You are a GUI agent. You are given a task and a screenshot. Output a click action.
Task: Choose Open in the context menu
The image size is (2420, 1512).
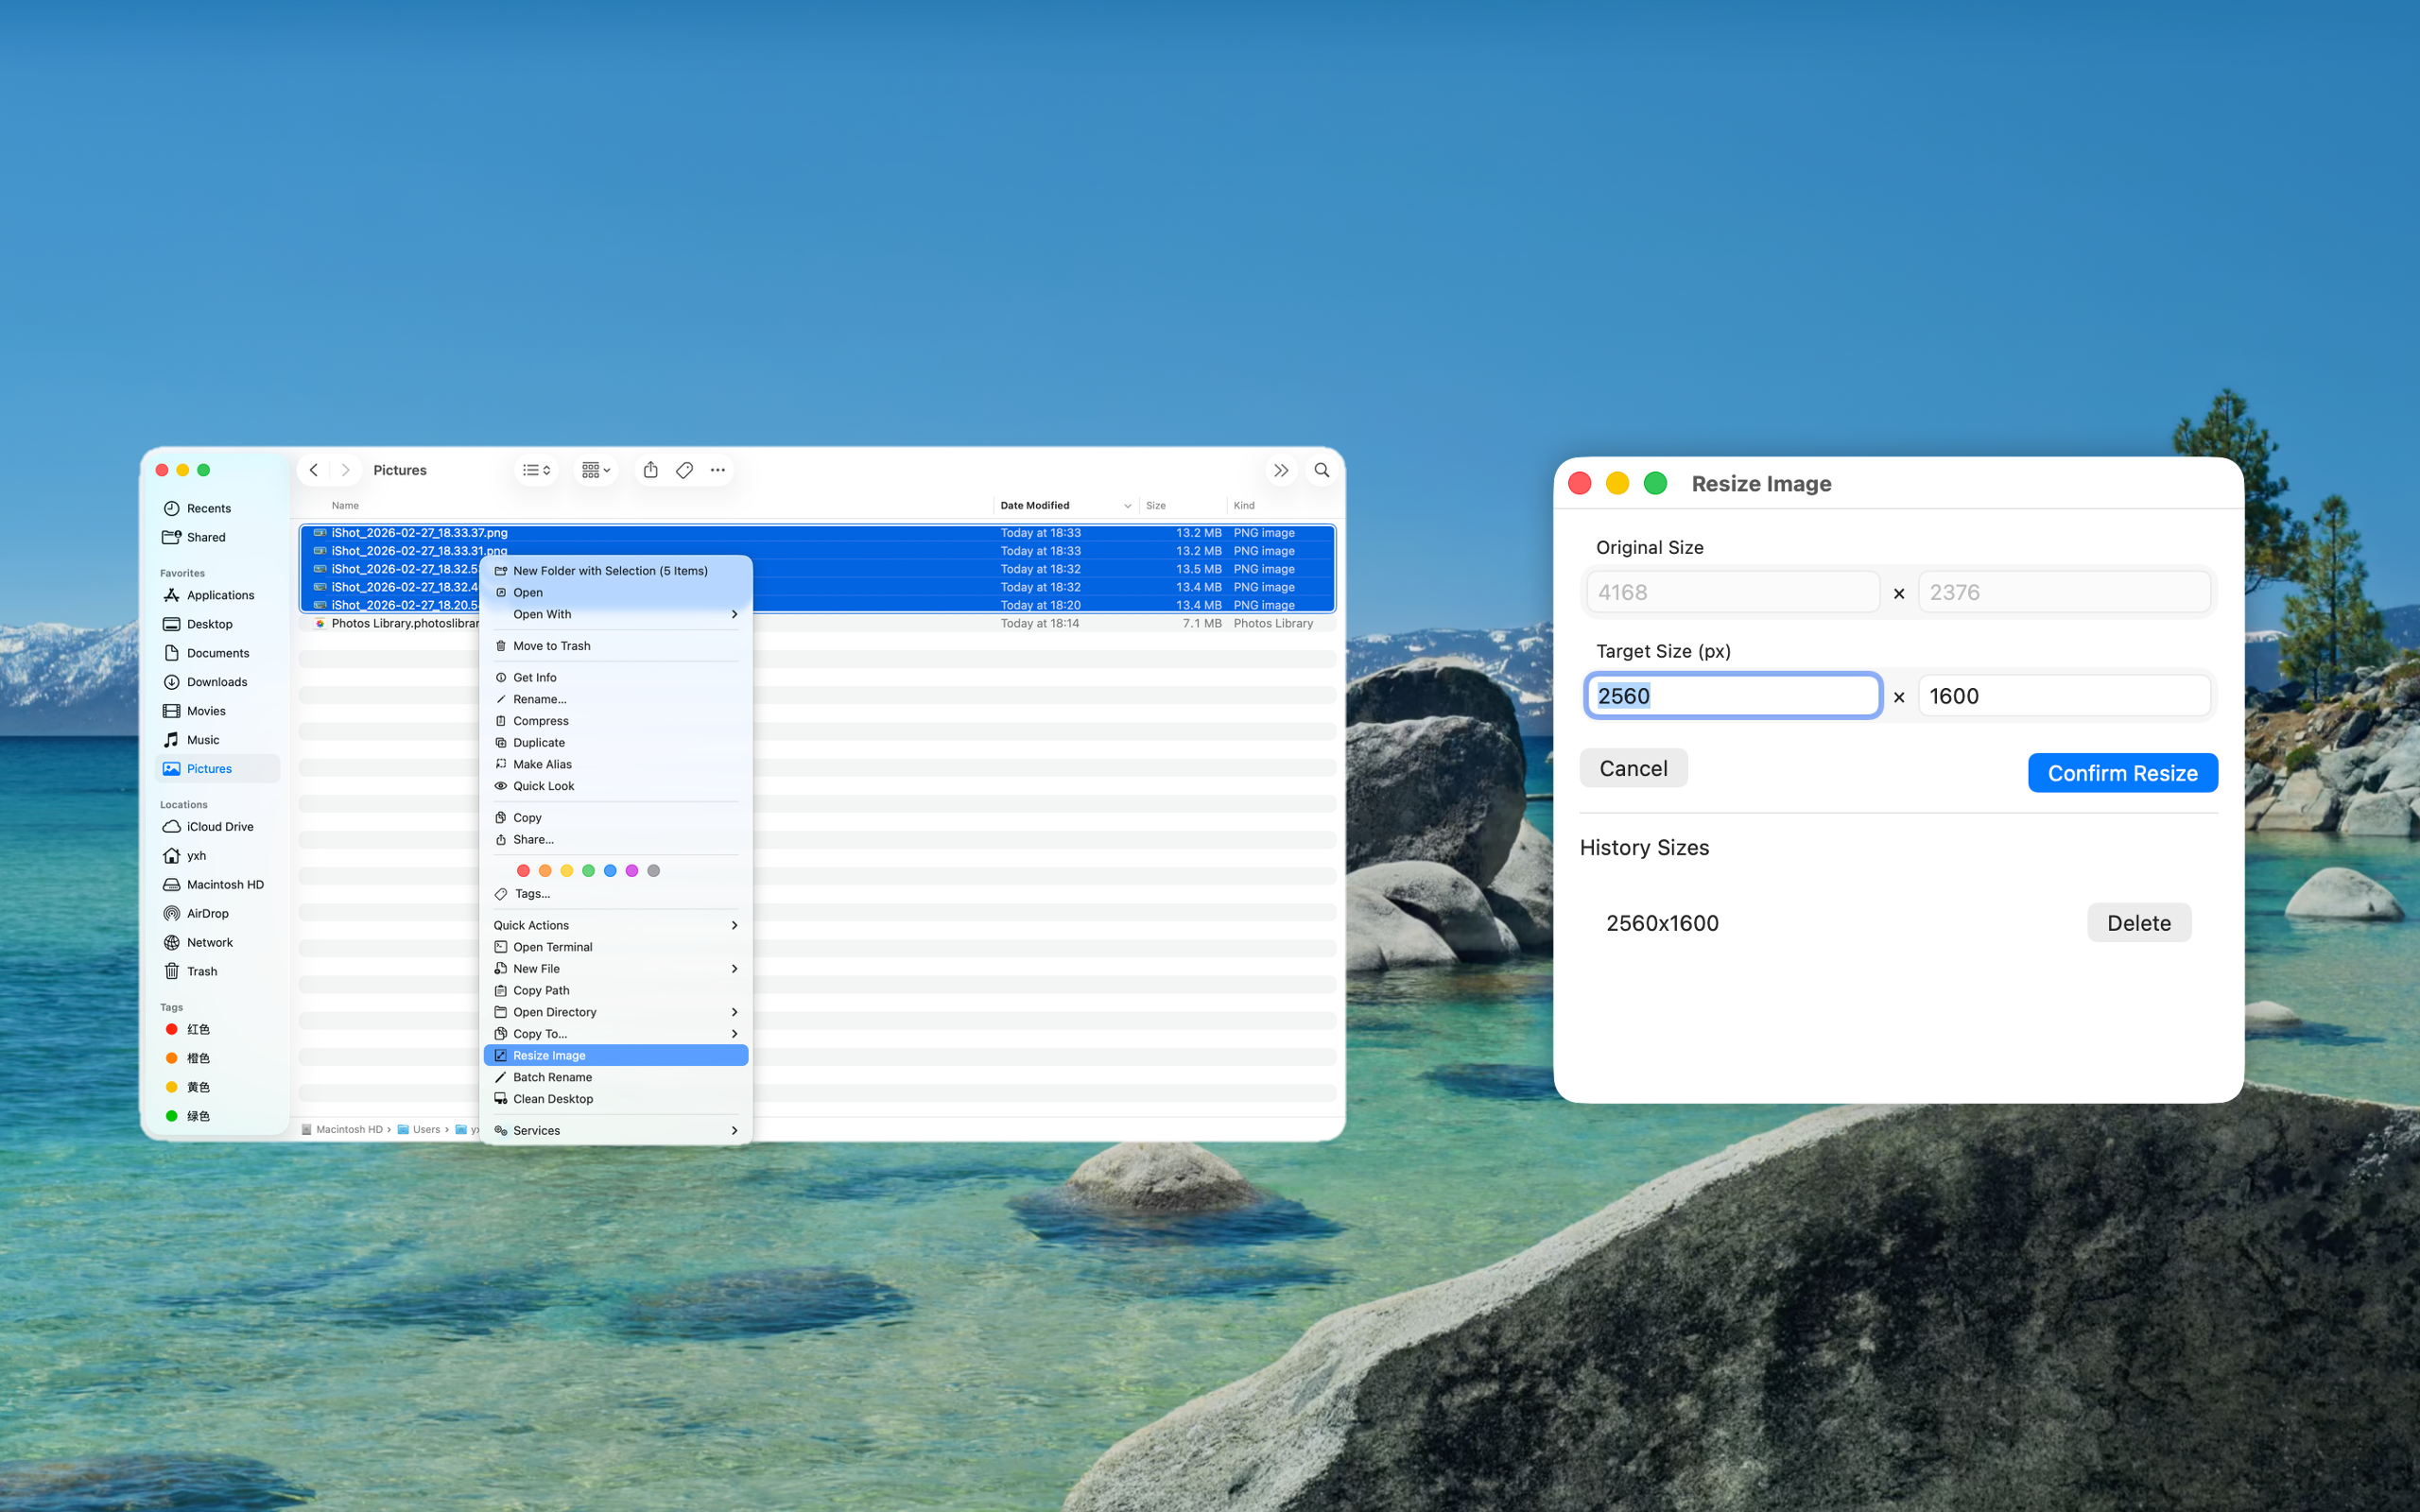tap(616, 593)
